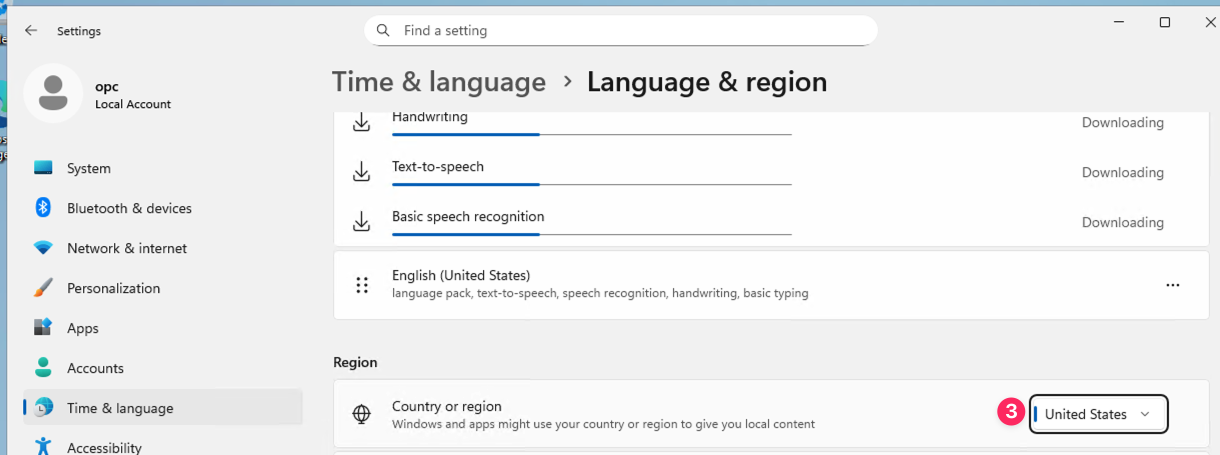This screenshot has height=455, width=1220.
Task: Click Downloading status for Handwriting
Action: 1123,123
